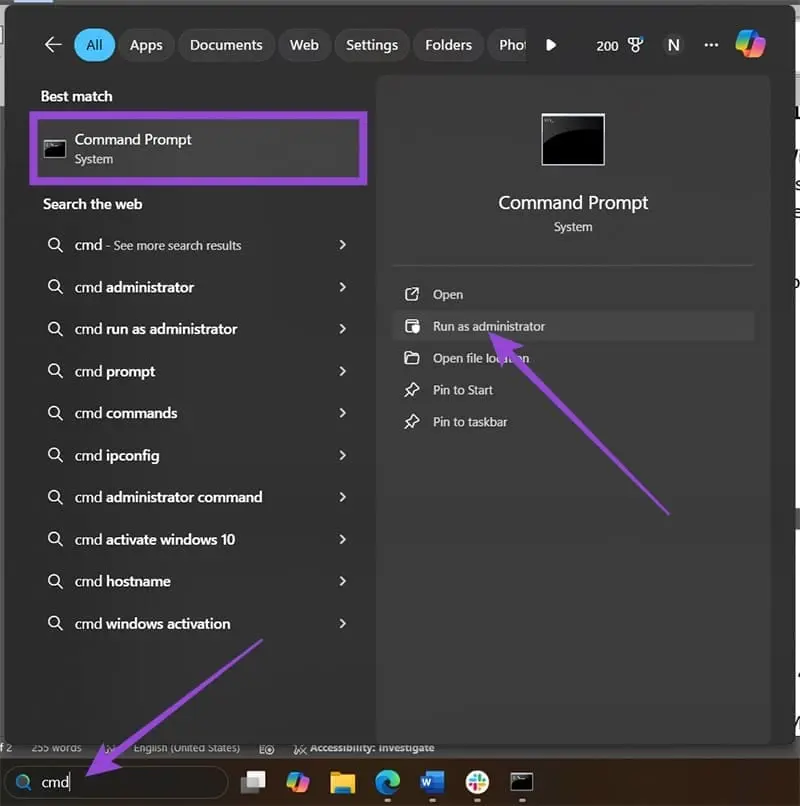800x806 pixels.
Task: Select 'cmd hostname' web suggestion
Action: click(198, 581)
